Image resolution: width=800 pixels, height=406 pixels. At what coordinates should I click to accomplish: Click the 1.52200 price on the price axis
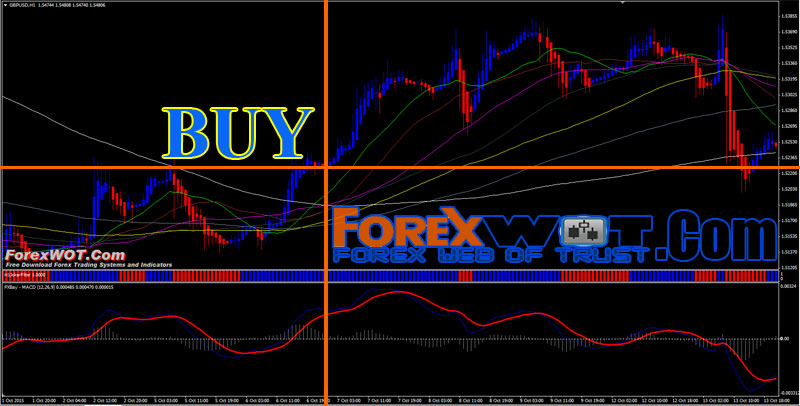789,174
